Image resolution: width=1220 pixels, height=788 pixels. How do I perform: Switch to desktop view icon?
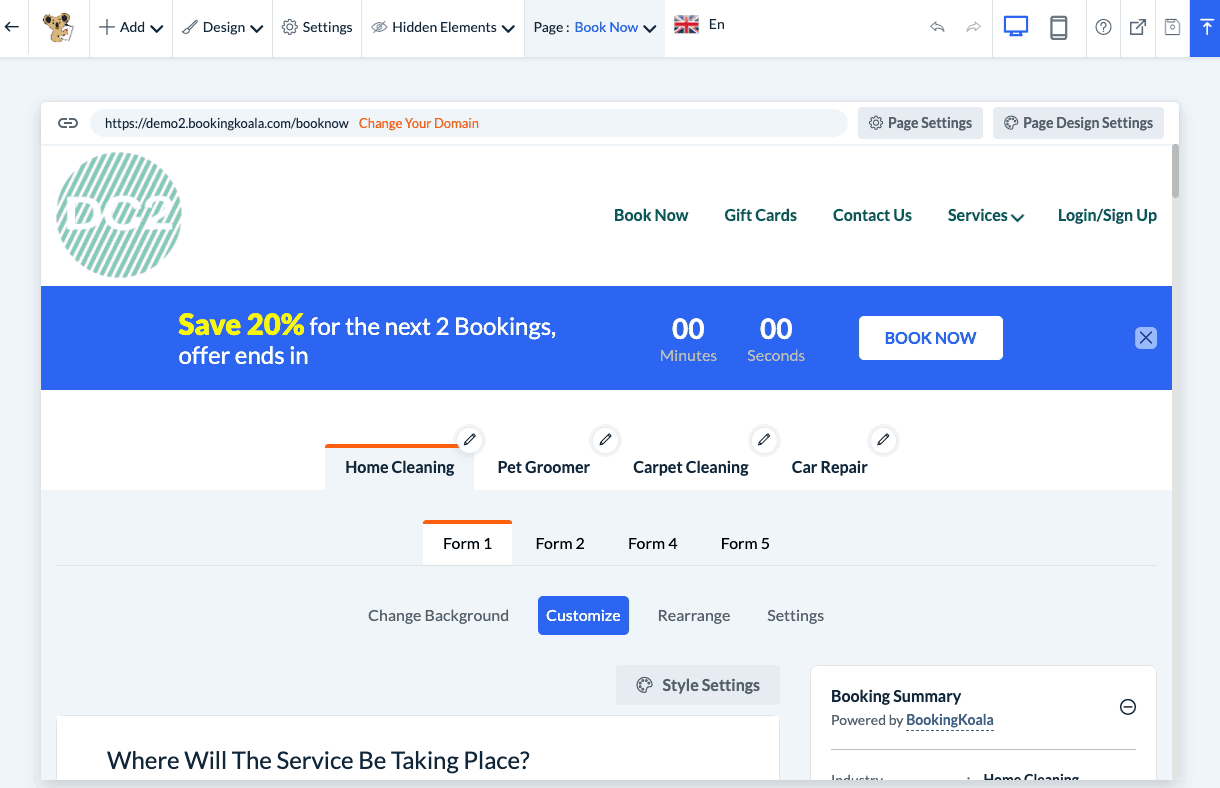(x=1016, y=28)
